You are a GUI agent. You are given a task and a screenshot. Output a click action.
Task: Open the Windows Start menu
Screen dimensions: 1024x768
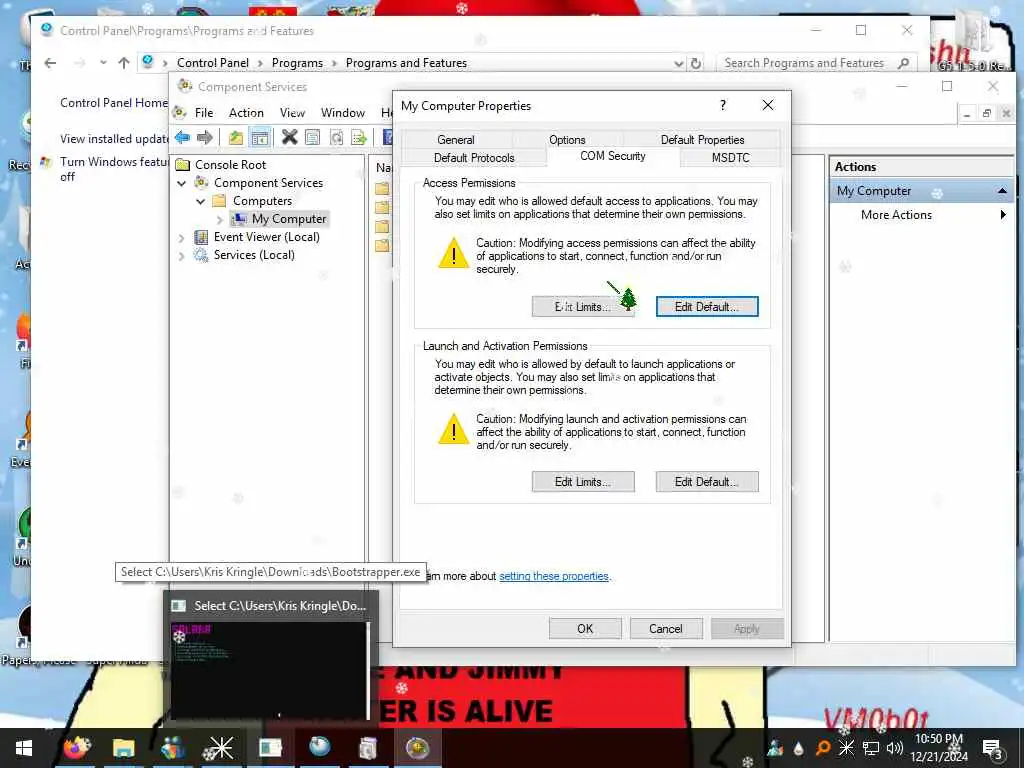coord(24,748)
